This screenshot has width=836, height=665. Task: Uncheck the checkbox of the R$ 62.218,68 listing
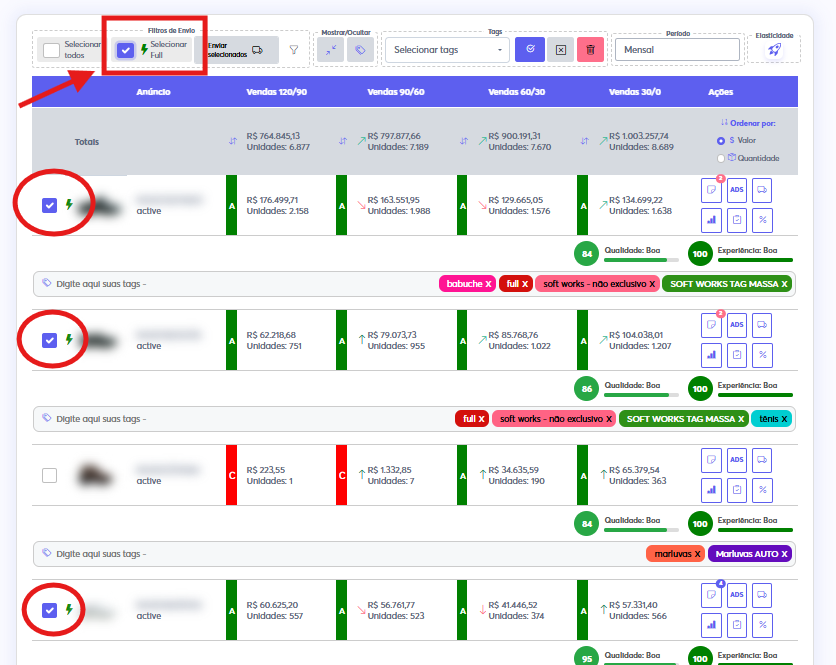(50, 340)
